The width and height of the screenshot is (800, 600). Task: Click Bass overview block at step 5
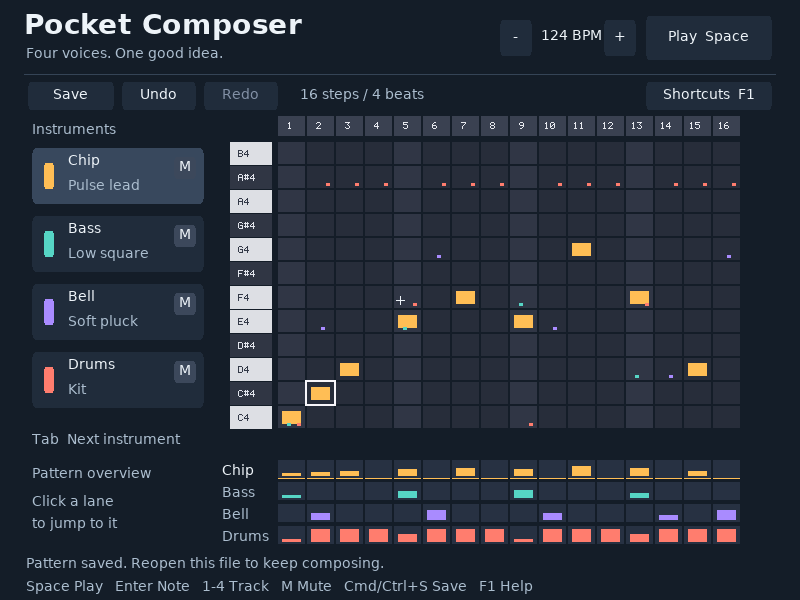pyautogui.click(x=407, y=494)
